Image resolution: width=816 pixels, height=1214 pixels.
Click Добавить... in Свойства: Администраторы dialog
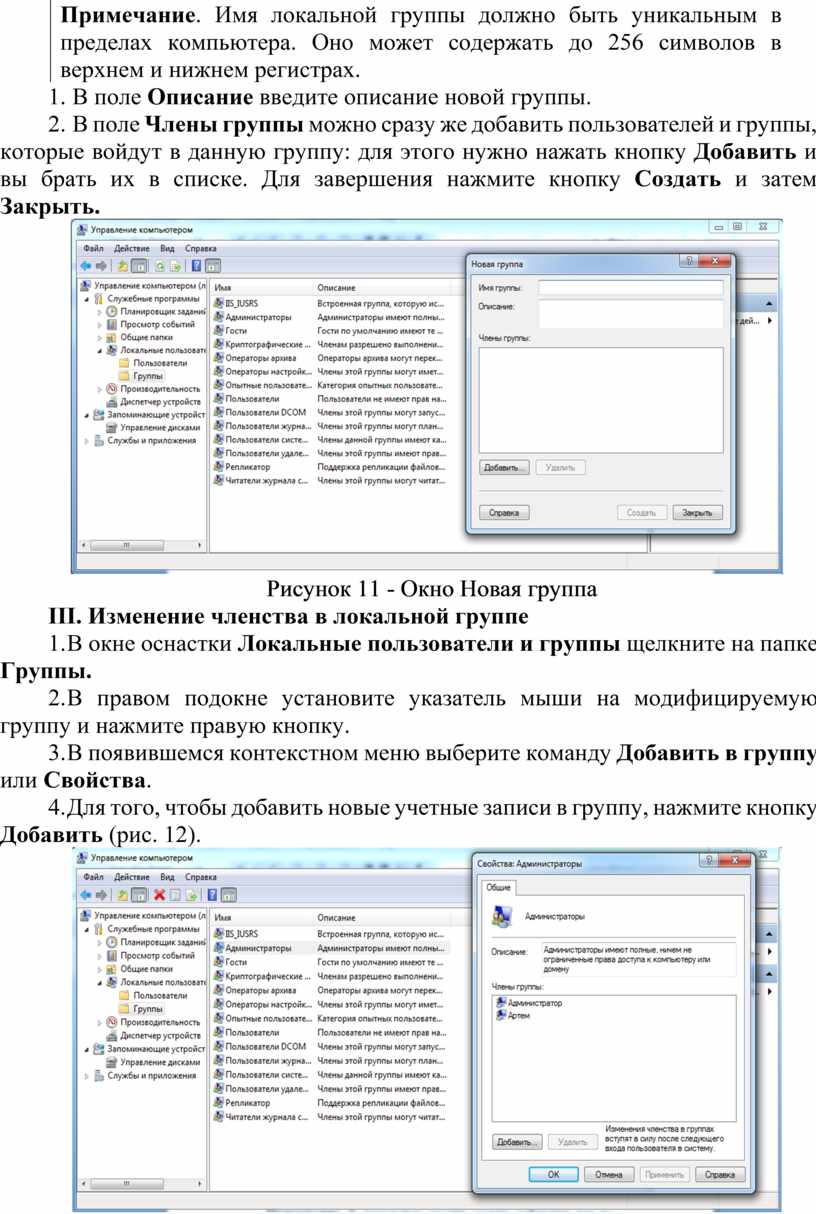517,1141
